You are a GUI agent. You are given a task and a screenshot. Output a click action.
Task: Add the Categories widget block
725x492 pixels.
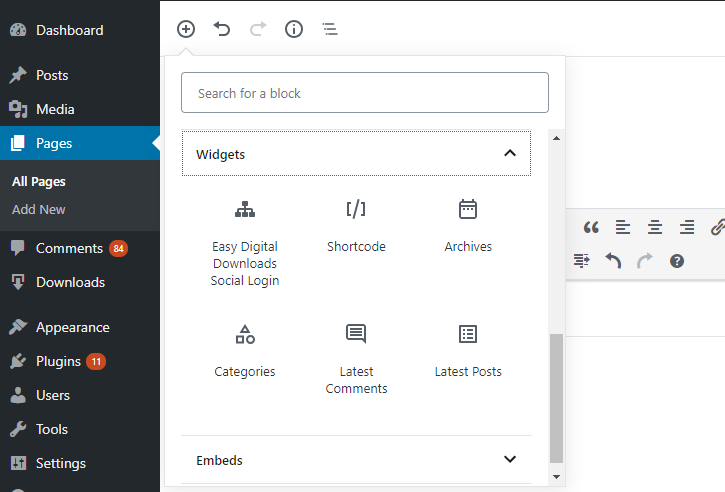click(x=245, y=351)
